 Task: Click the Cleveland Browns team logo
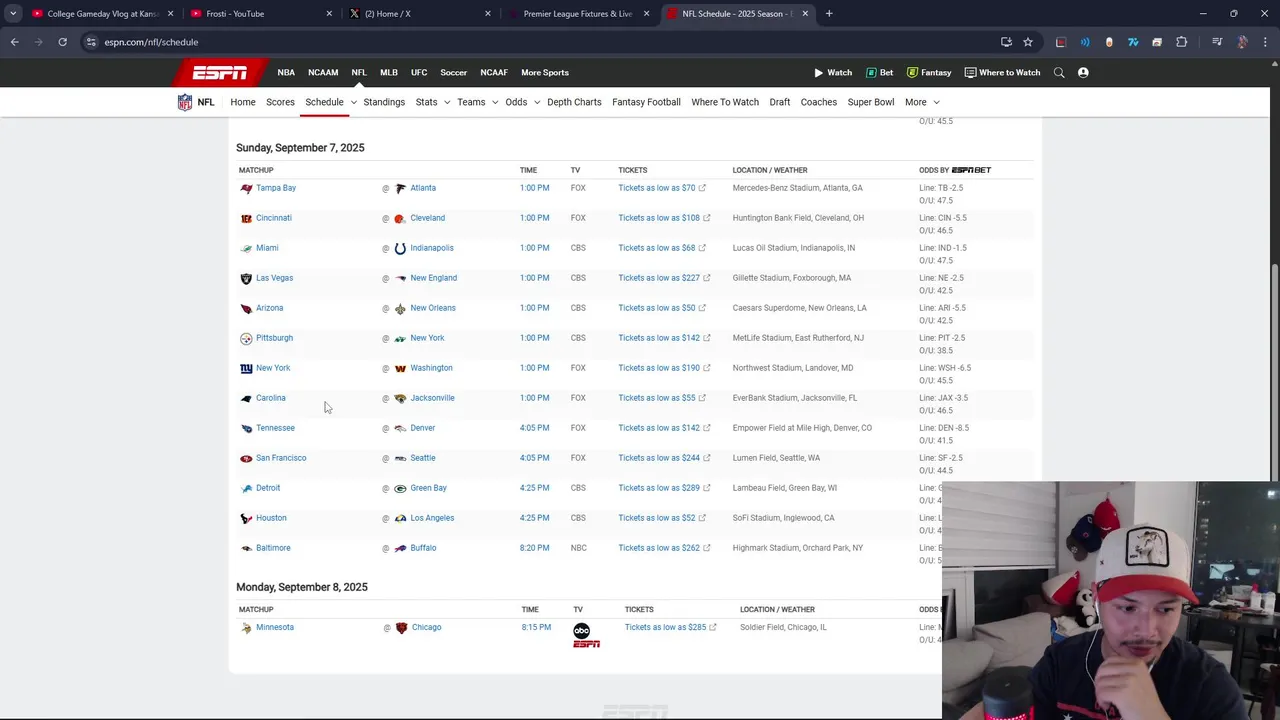point(400,218)
